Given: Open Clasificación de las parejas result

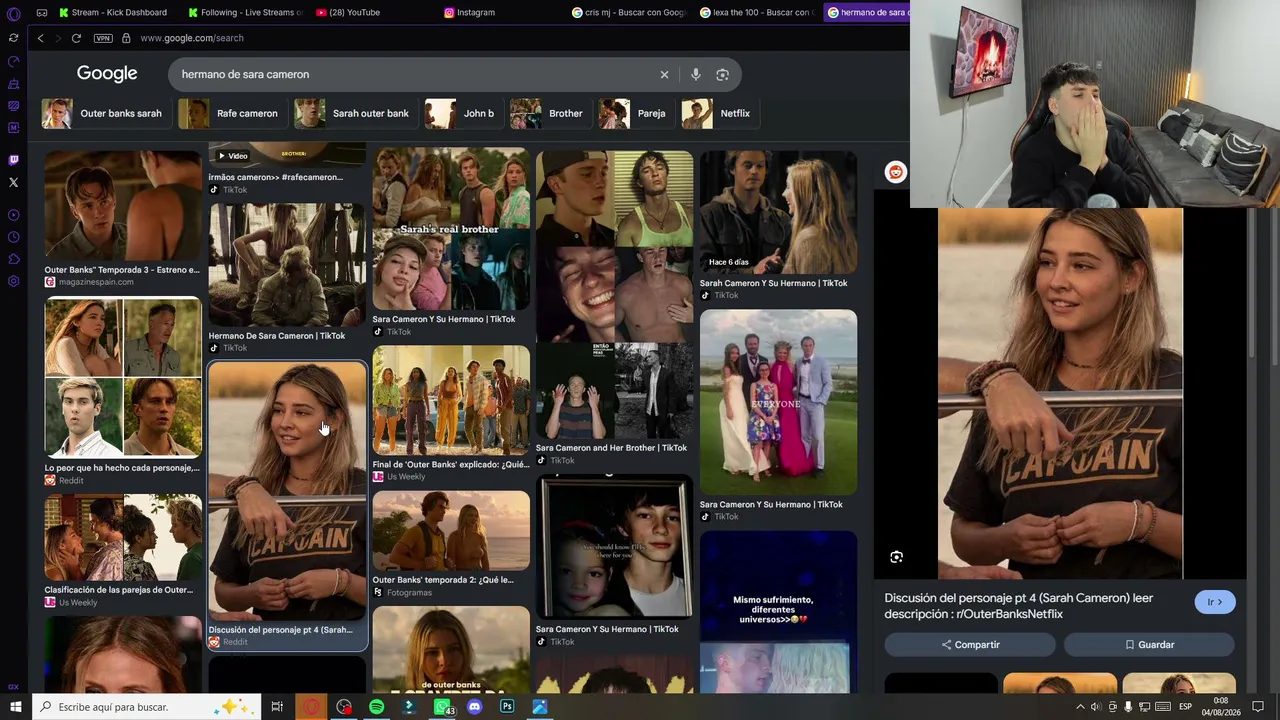Looking at the screenshot, I should coord(123,537).
